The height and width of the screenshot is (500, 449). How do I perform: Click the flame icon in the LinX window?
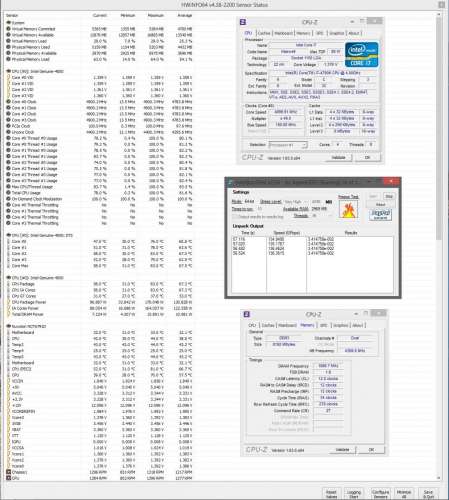tap(348, 210)
